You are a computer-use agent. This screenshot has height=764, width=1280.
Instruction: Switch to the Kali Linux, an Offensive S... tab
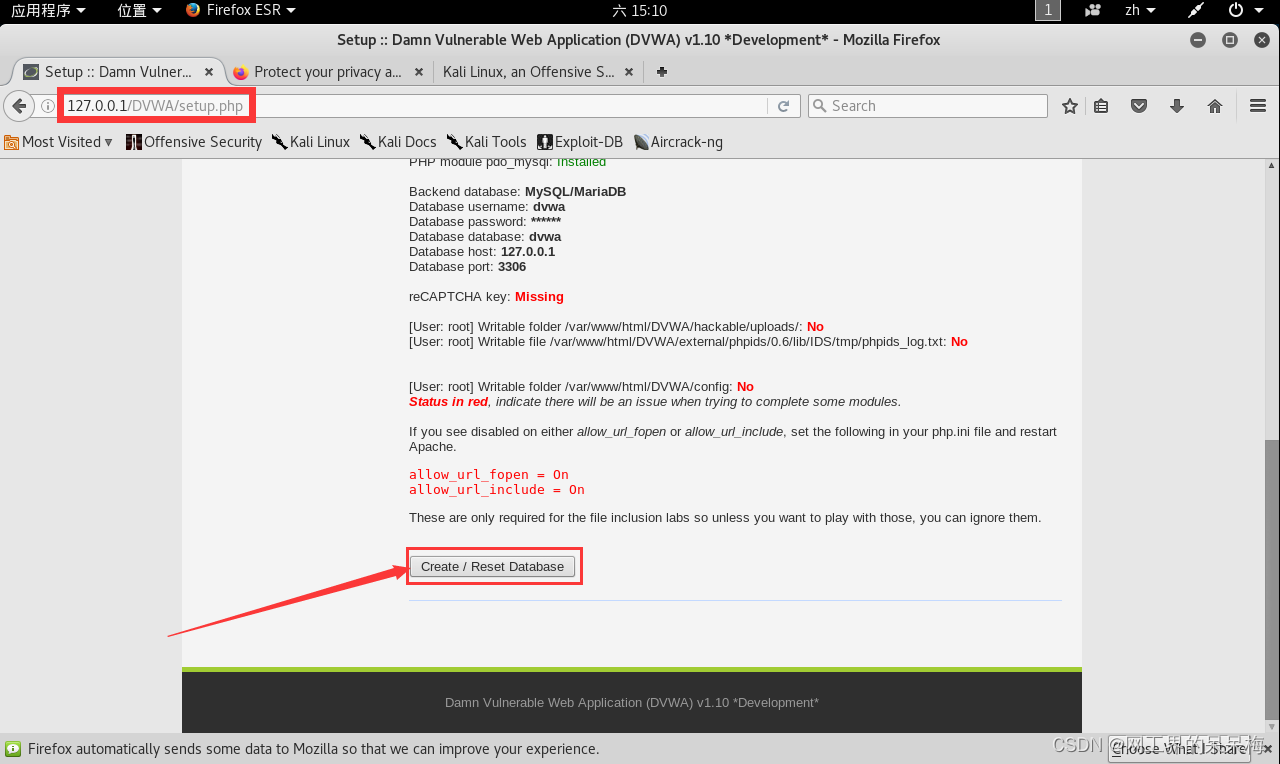538,72
